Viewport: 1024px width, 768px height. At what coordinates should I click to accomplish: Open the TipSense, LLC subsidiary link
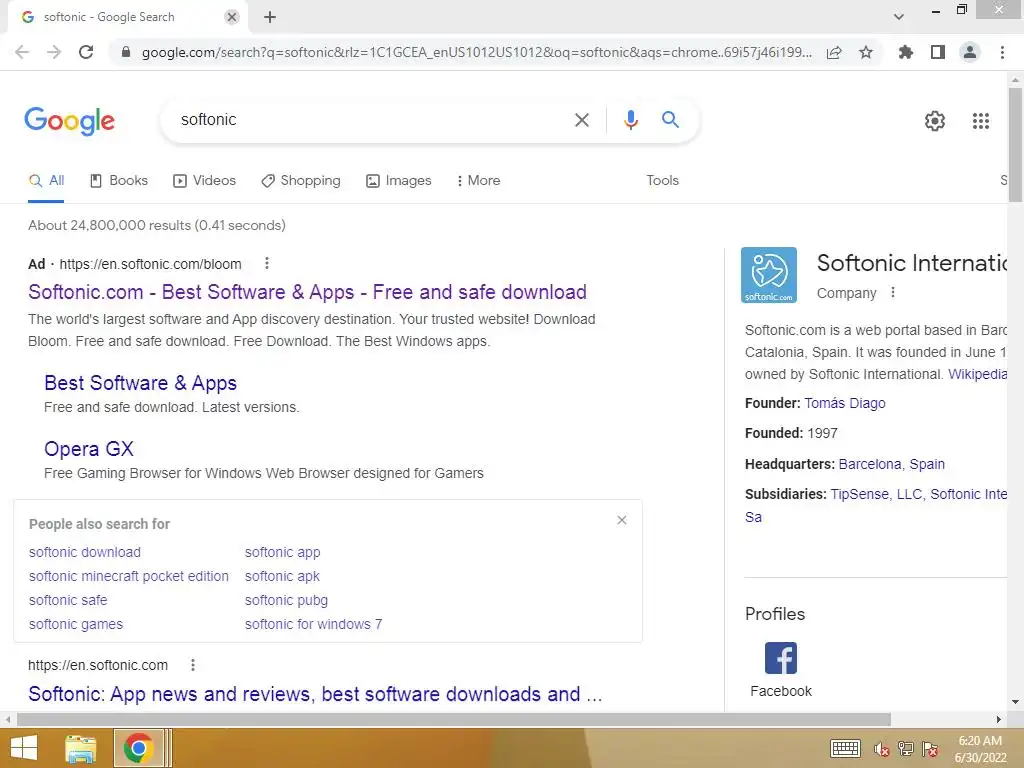coord(876,494)
